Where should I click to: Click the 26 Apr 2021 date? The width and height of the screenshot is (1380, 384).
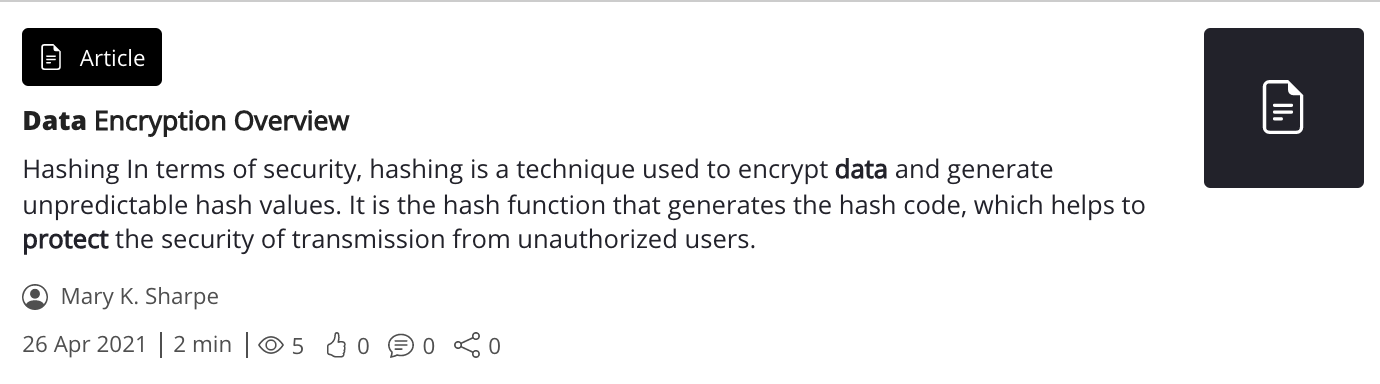point(85,345)
